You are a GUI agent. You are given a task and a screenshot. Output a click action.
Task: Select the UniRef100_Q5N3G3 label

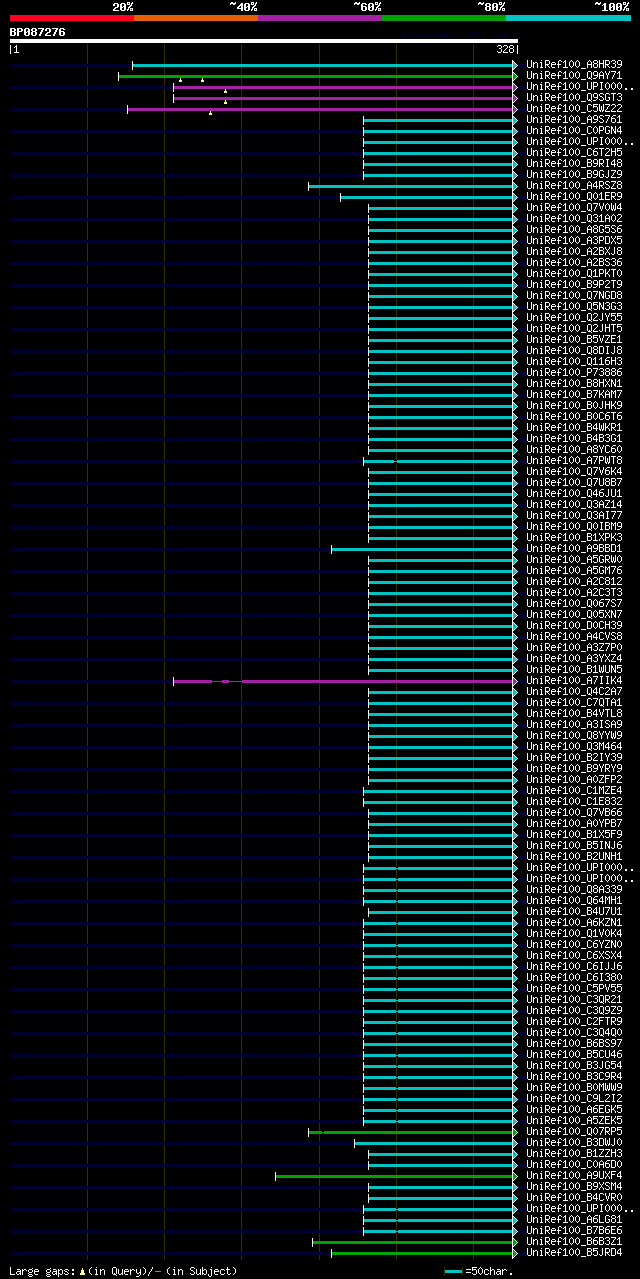(x=574, y=306)
